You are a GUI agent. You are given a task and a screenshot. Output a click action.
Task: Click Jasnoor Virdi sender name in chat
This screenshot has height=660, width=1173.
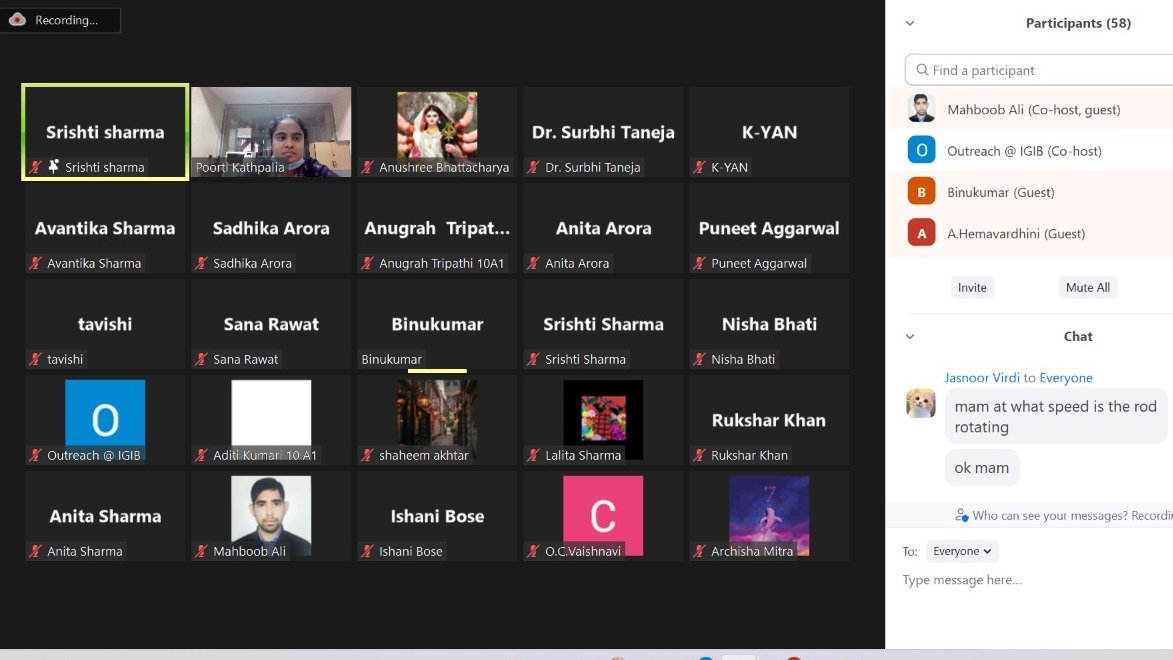[x=981, y=378]
